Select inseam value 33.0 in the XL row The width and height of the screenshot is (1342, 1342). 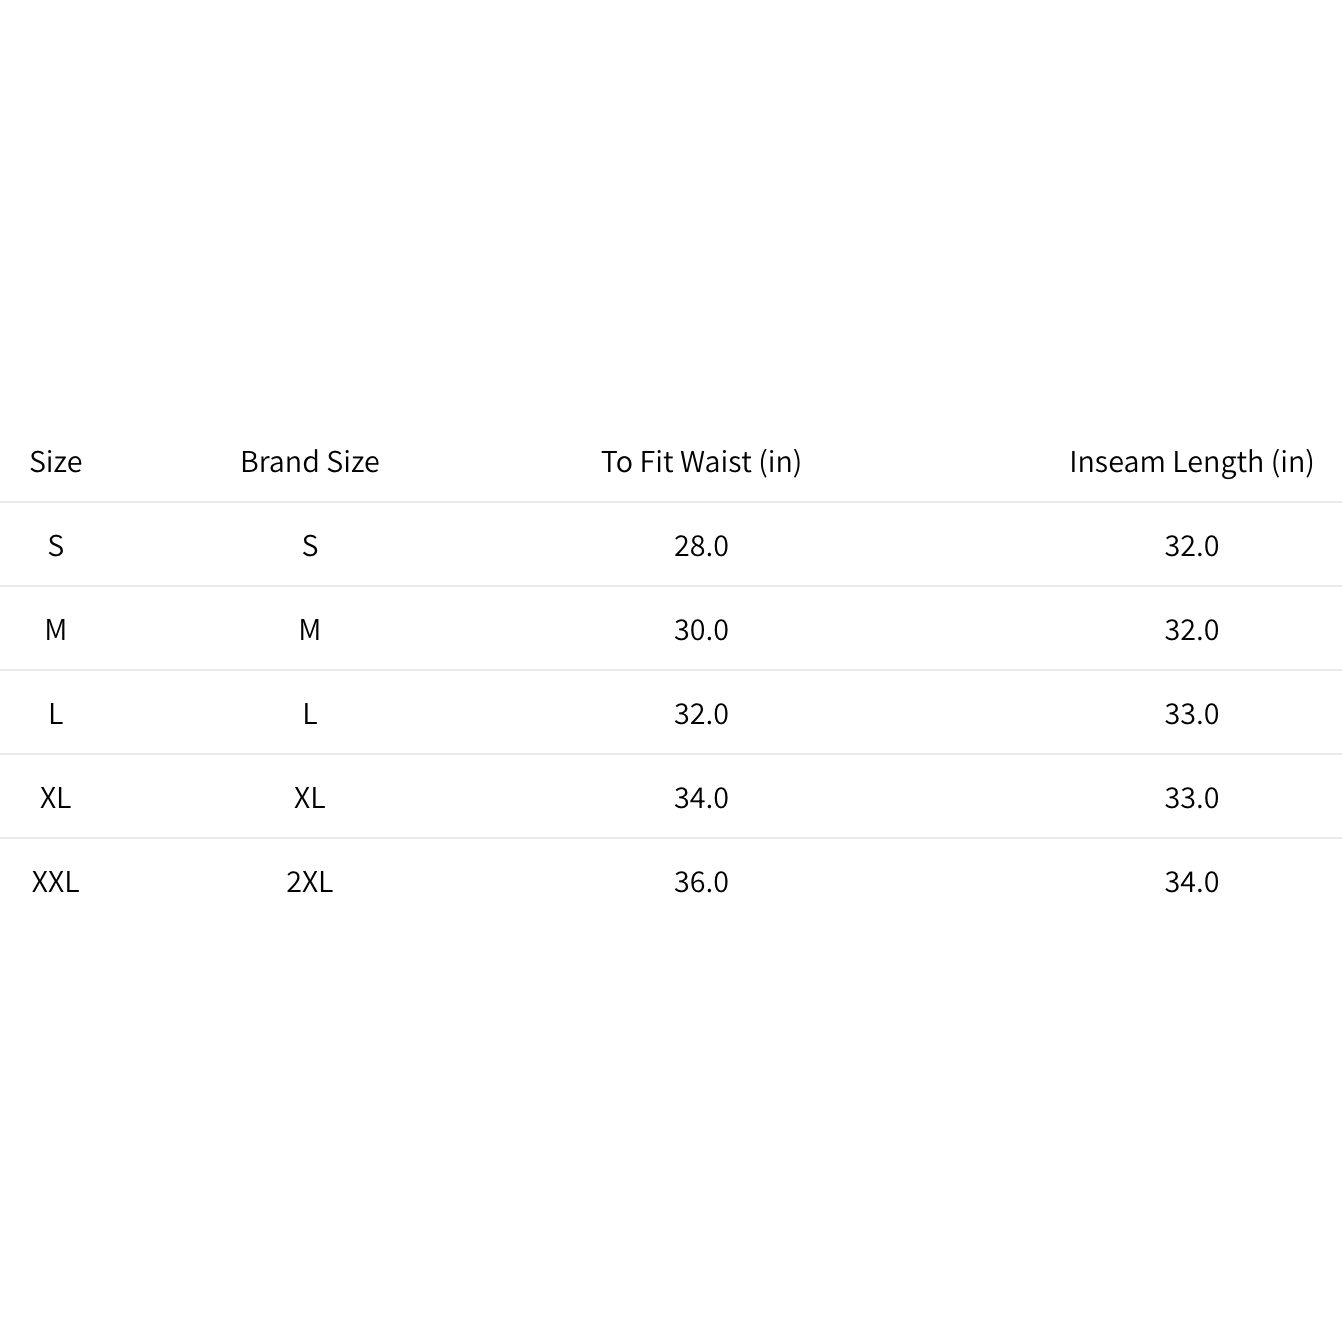(x=1191, y=798)
